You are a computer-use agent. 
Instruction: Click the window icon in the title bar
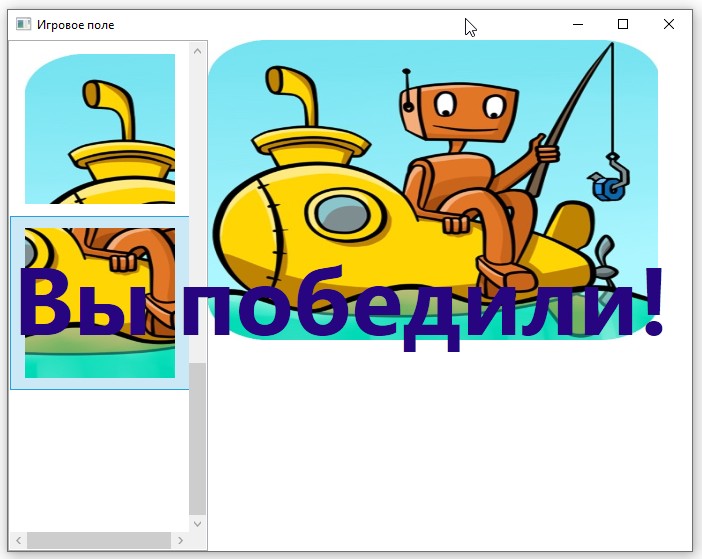[24, 24]
